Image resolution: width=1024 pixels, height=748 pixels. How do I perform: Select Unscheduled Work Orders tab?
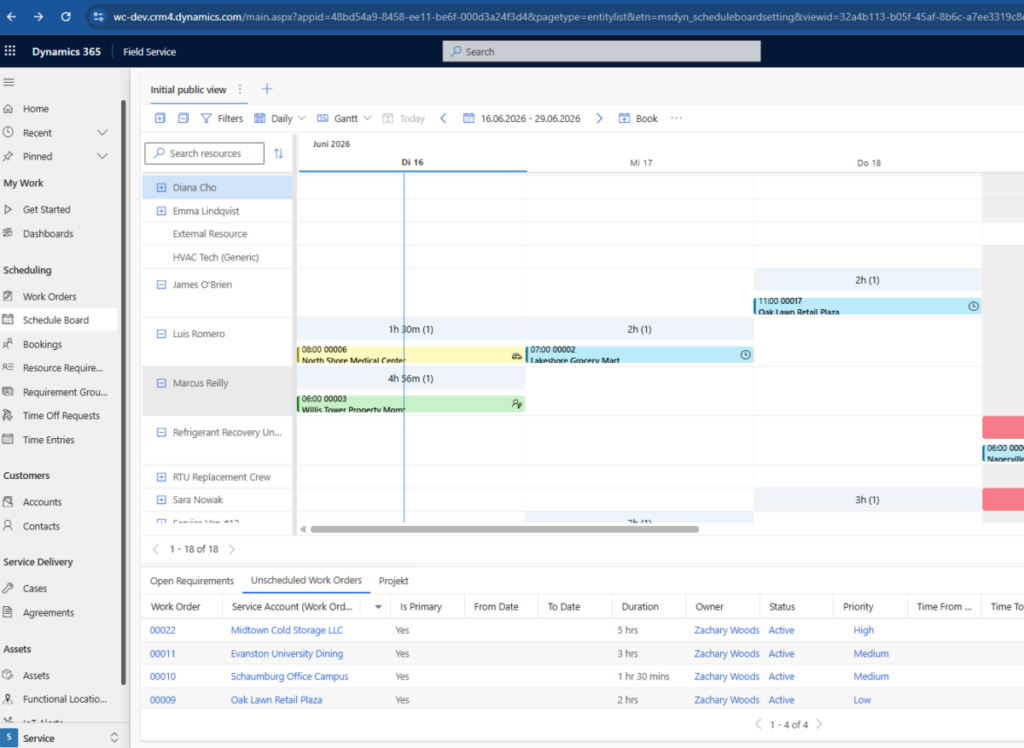click(x=306, y=580)
